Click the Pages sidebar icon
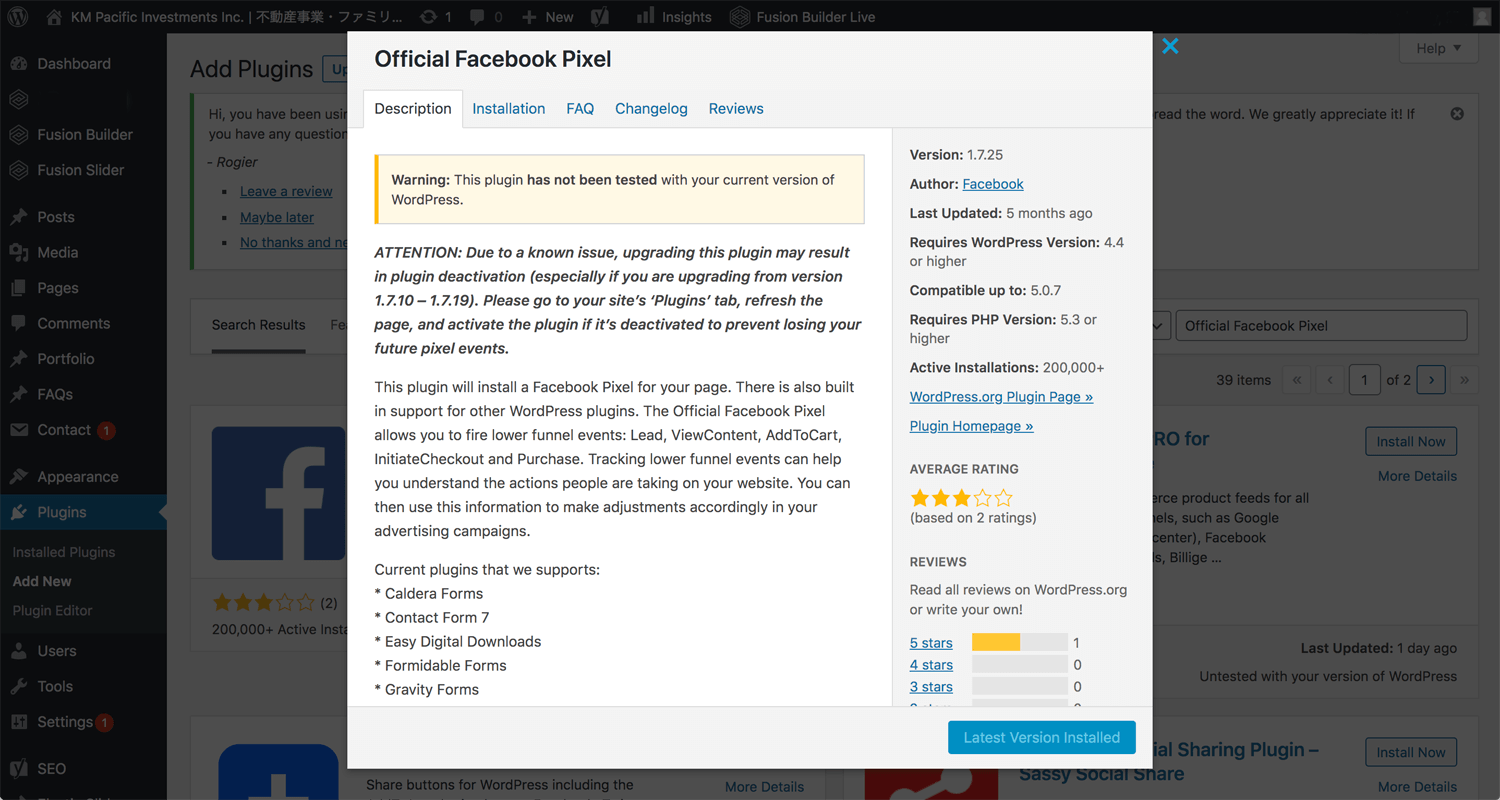Viewport: 1500px width, 800px height. point(19,288)
